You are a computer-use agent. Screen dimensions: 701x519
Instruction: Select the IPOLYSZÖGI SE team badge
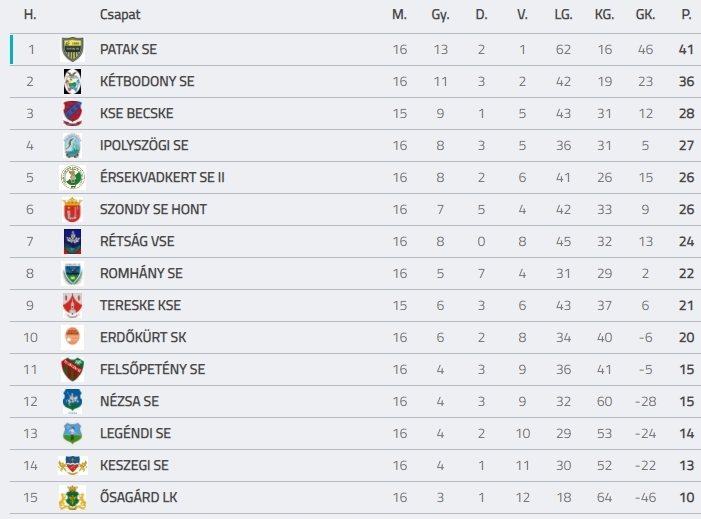pos(72,145)
